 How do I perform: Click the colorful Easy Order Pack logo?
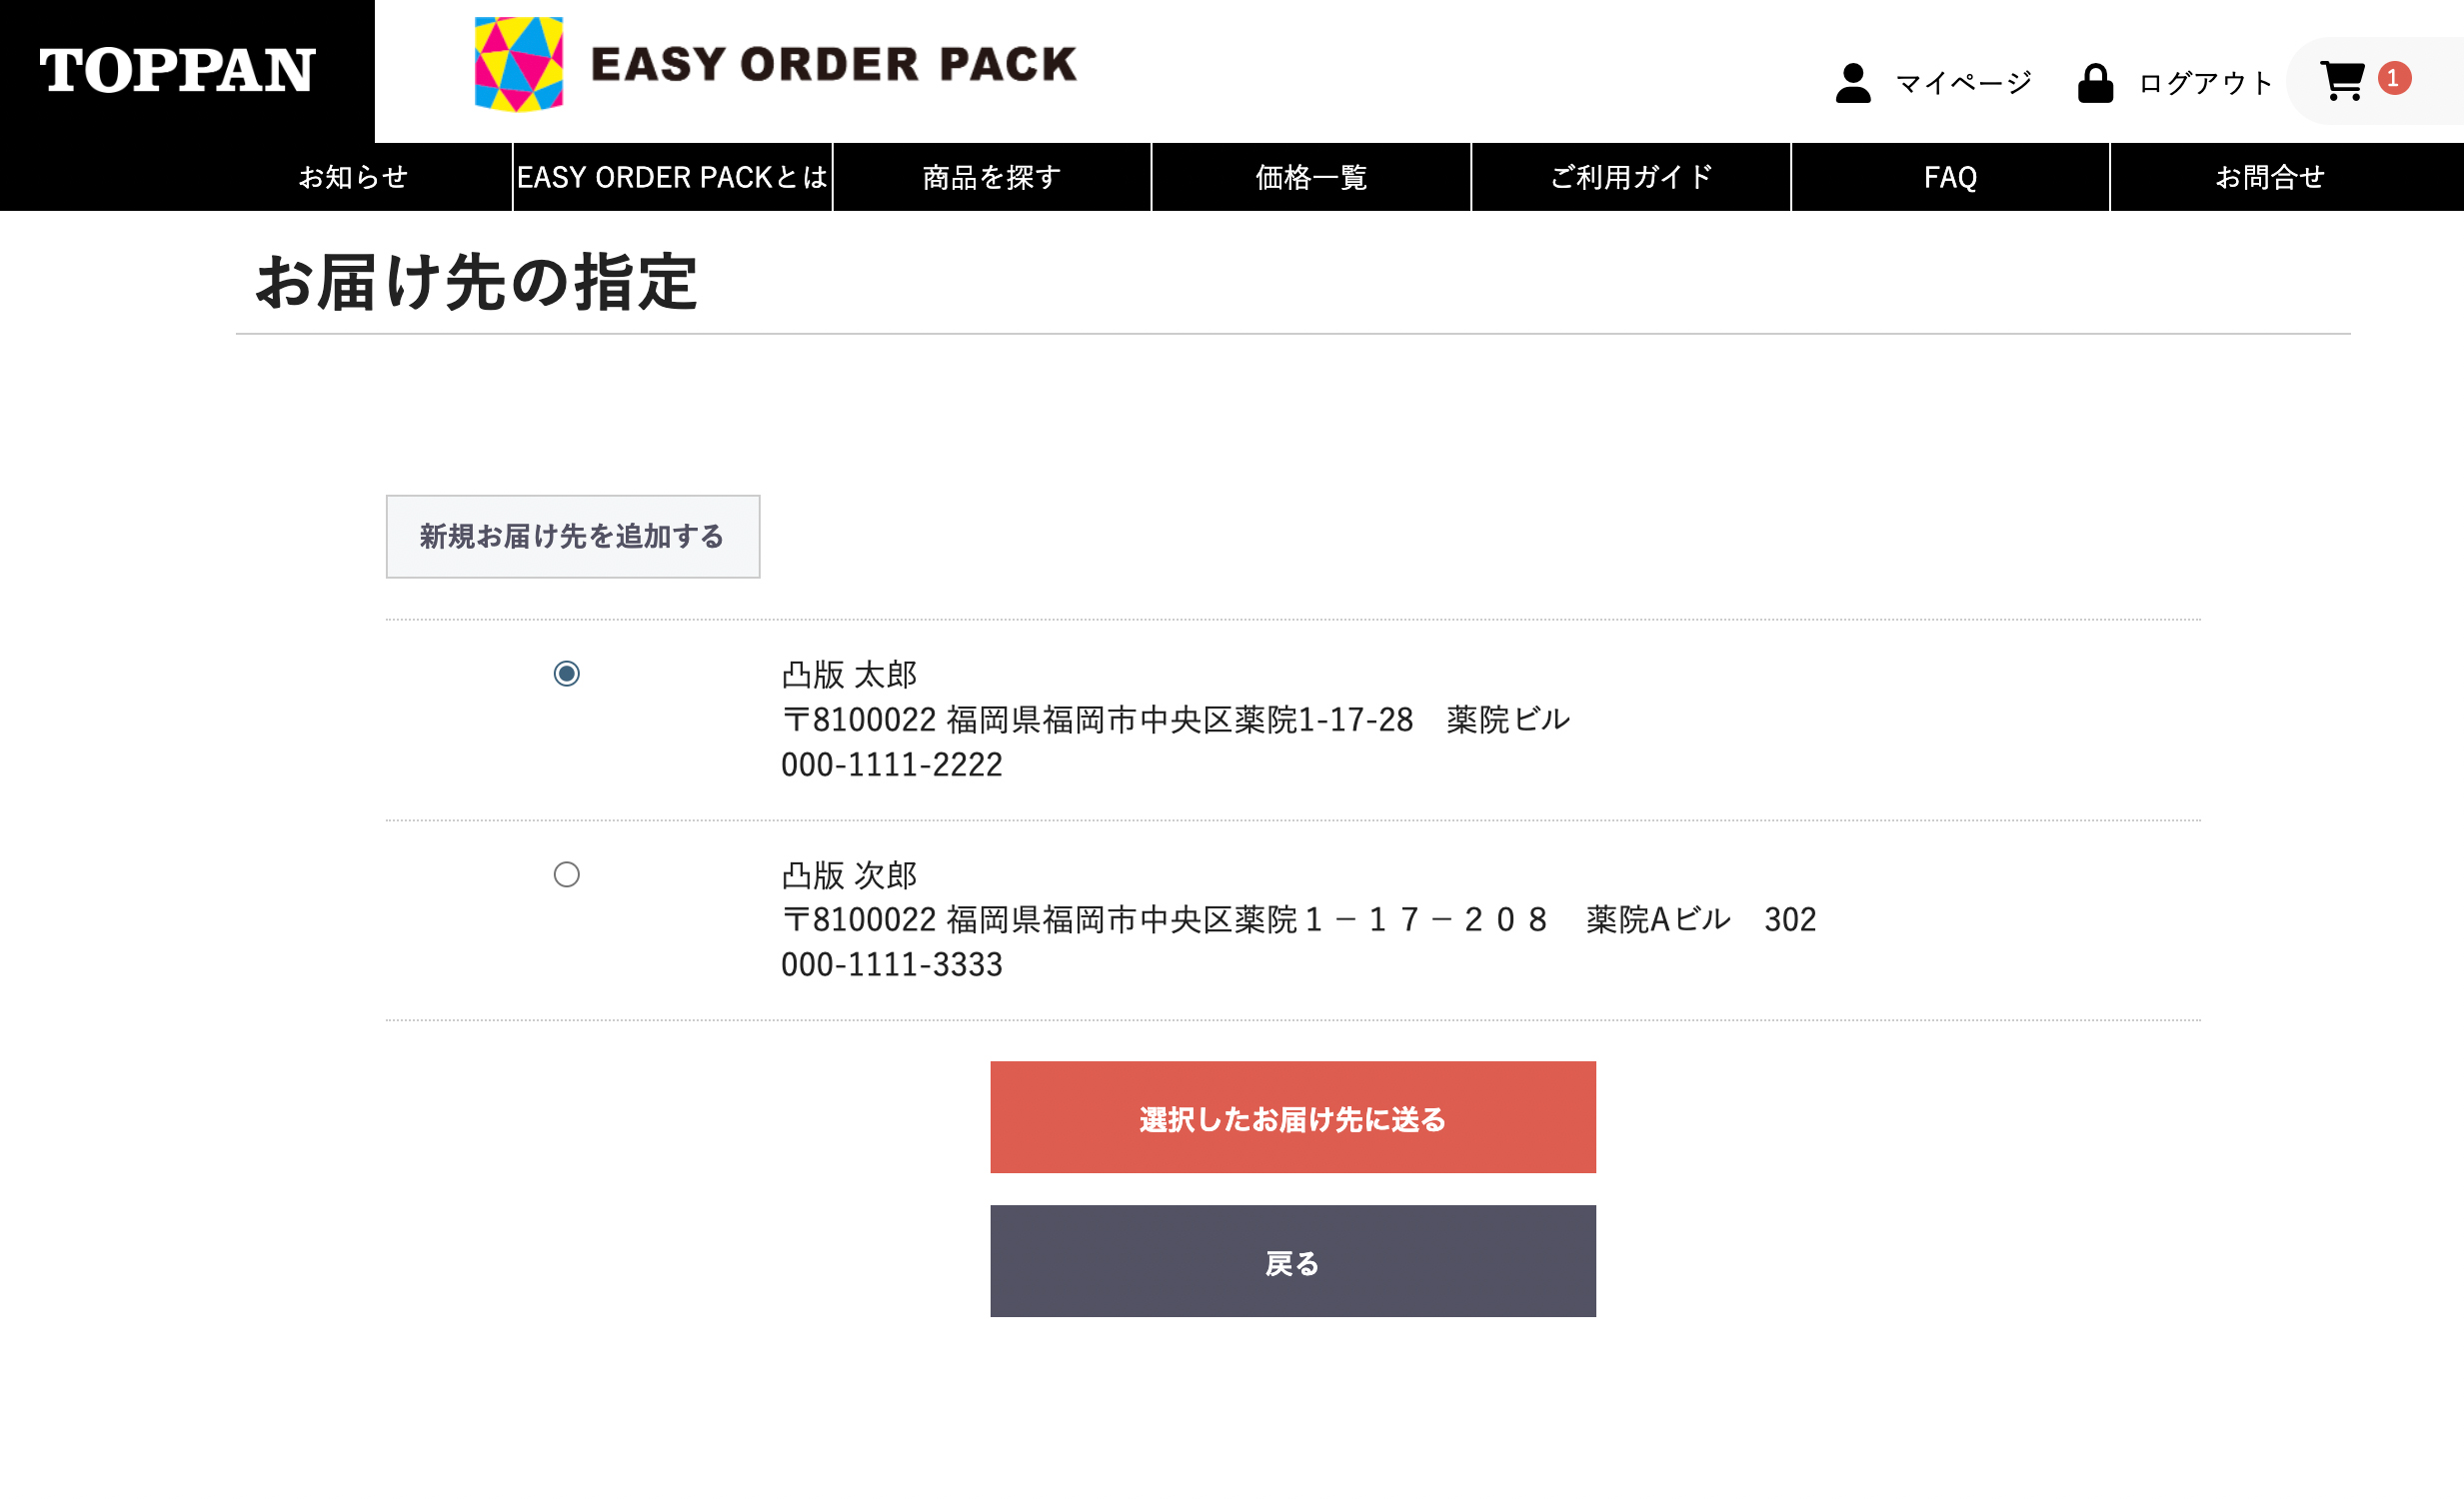point(518,64)
